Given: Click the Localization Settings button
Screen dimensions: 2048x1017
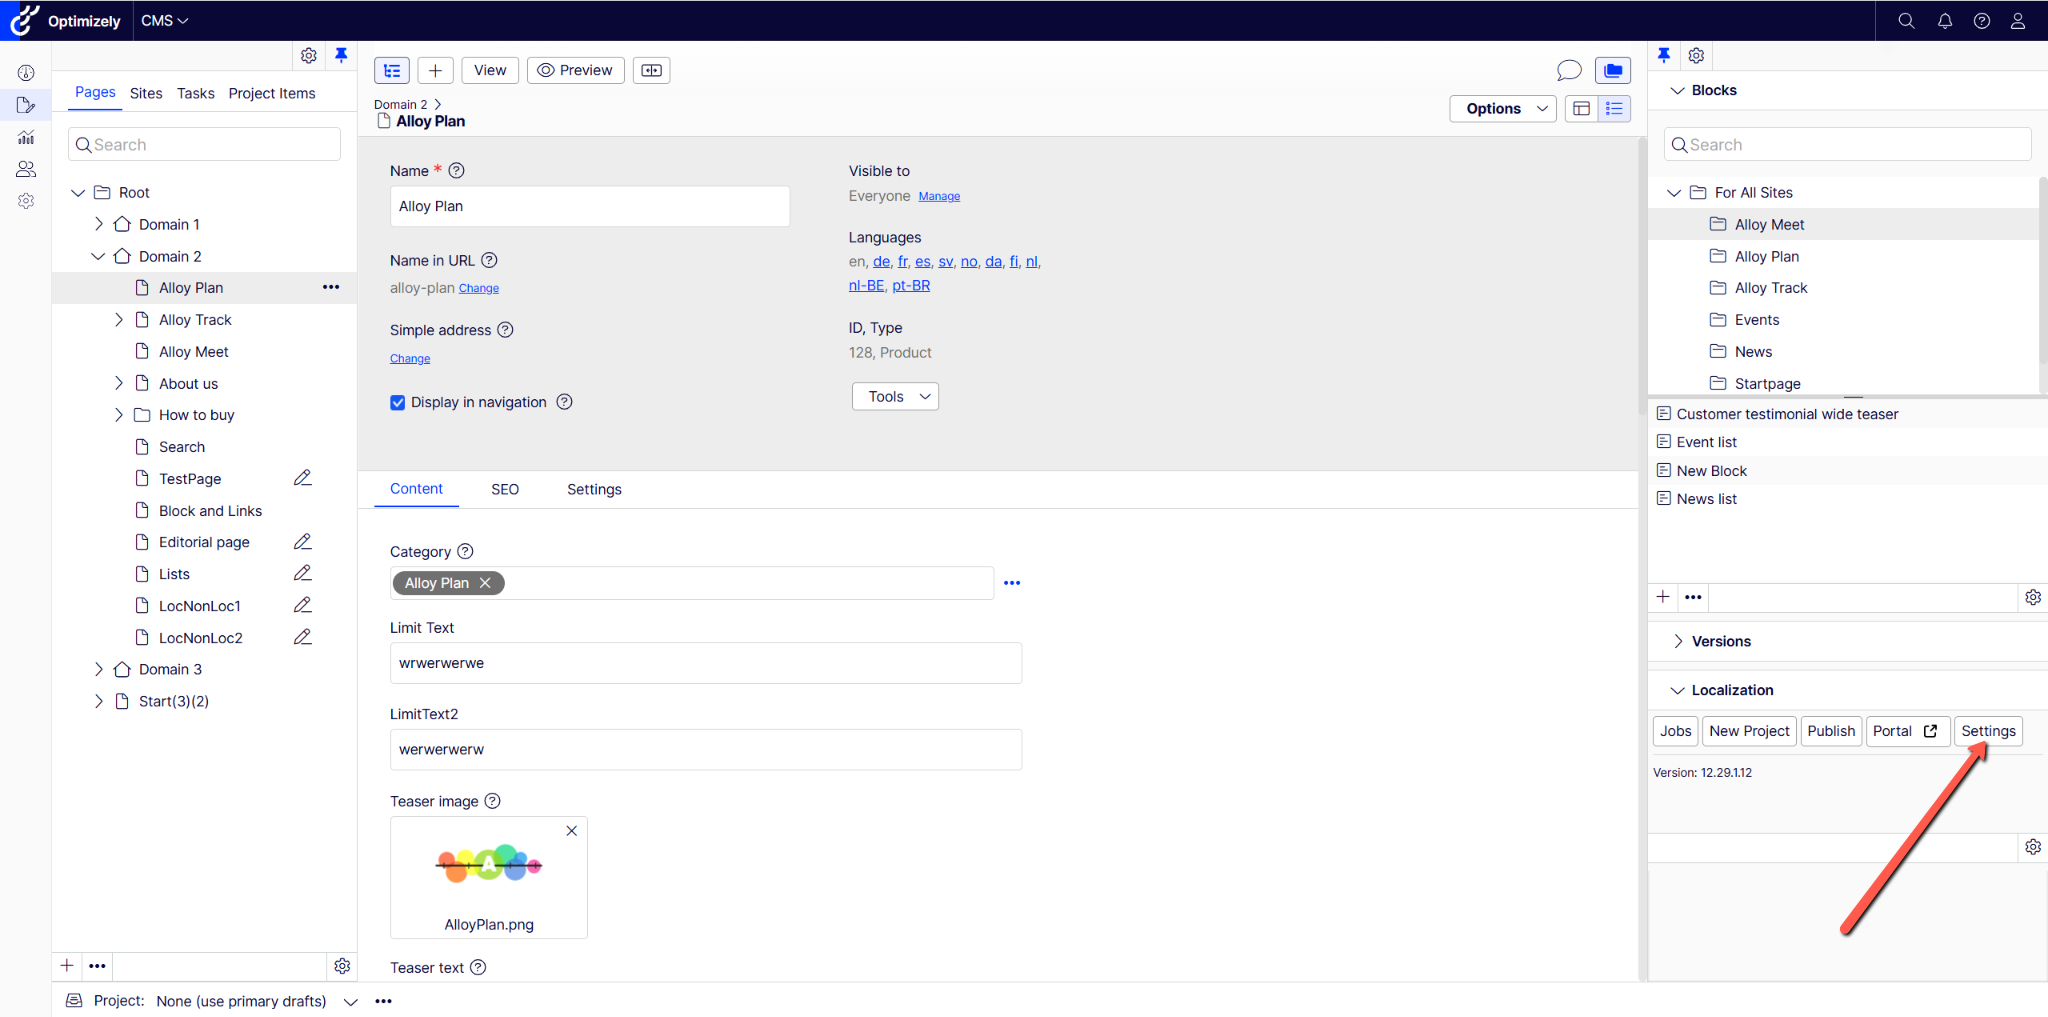Looking at the screenshot, I should 1988,731.
